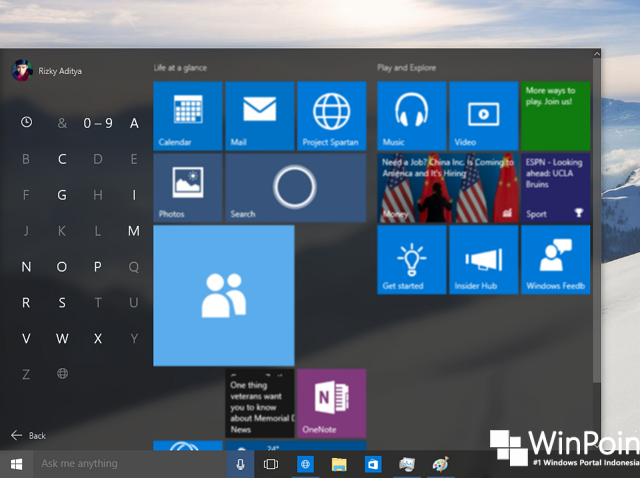Jump to the 0 – 9 section
The image size is (640, 478).
[x=98, y=123]
